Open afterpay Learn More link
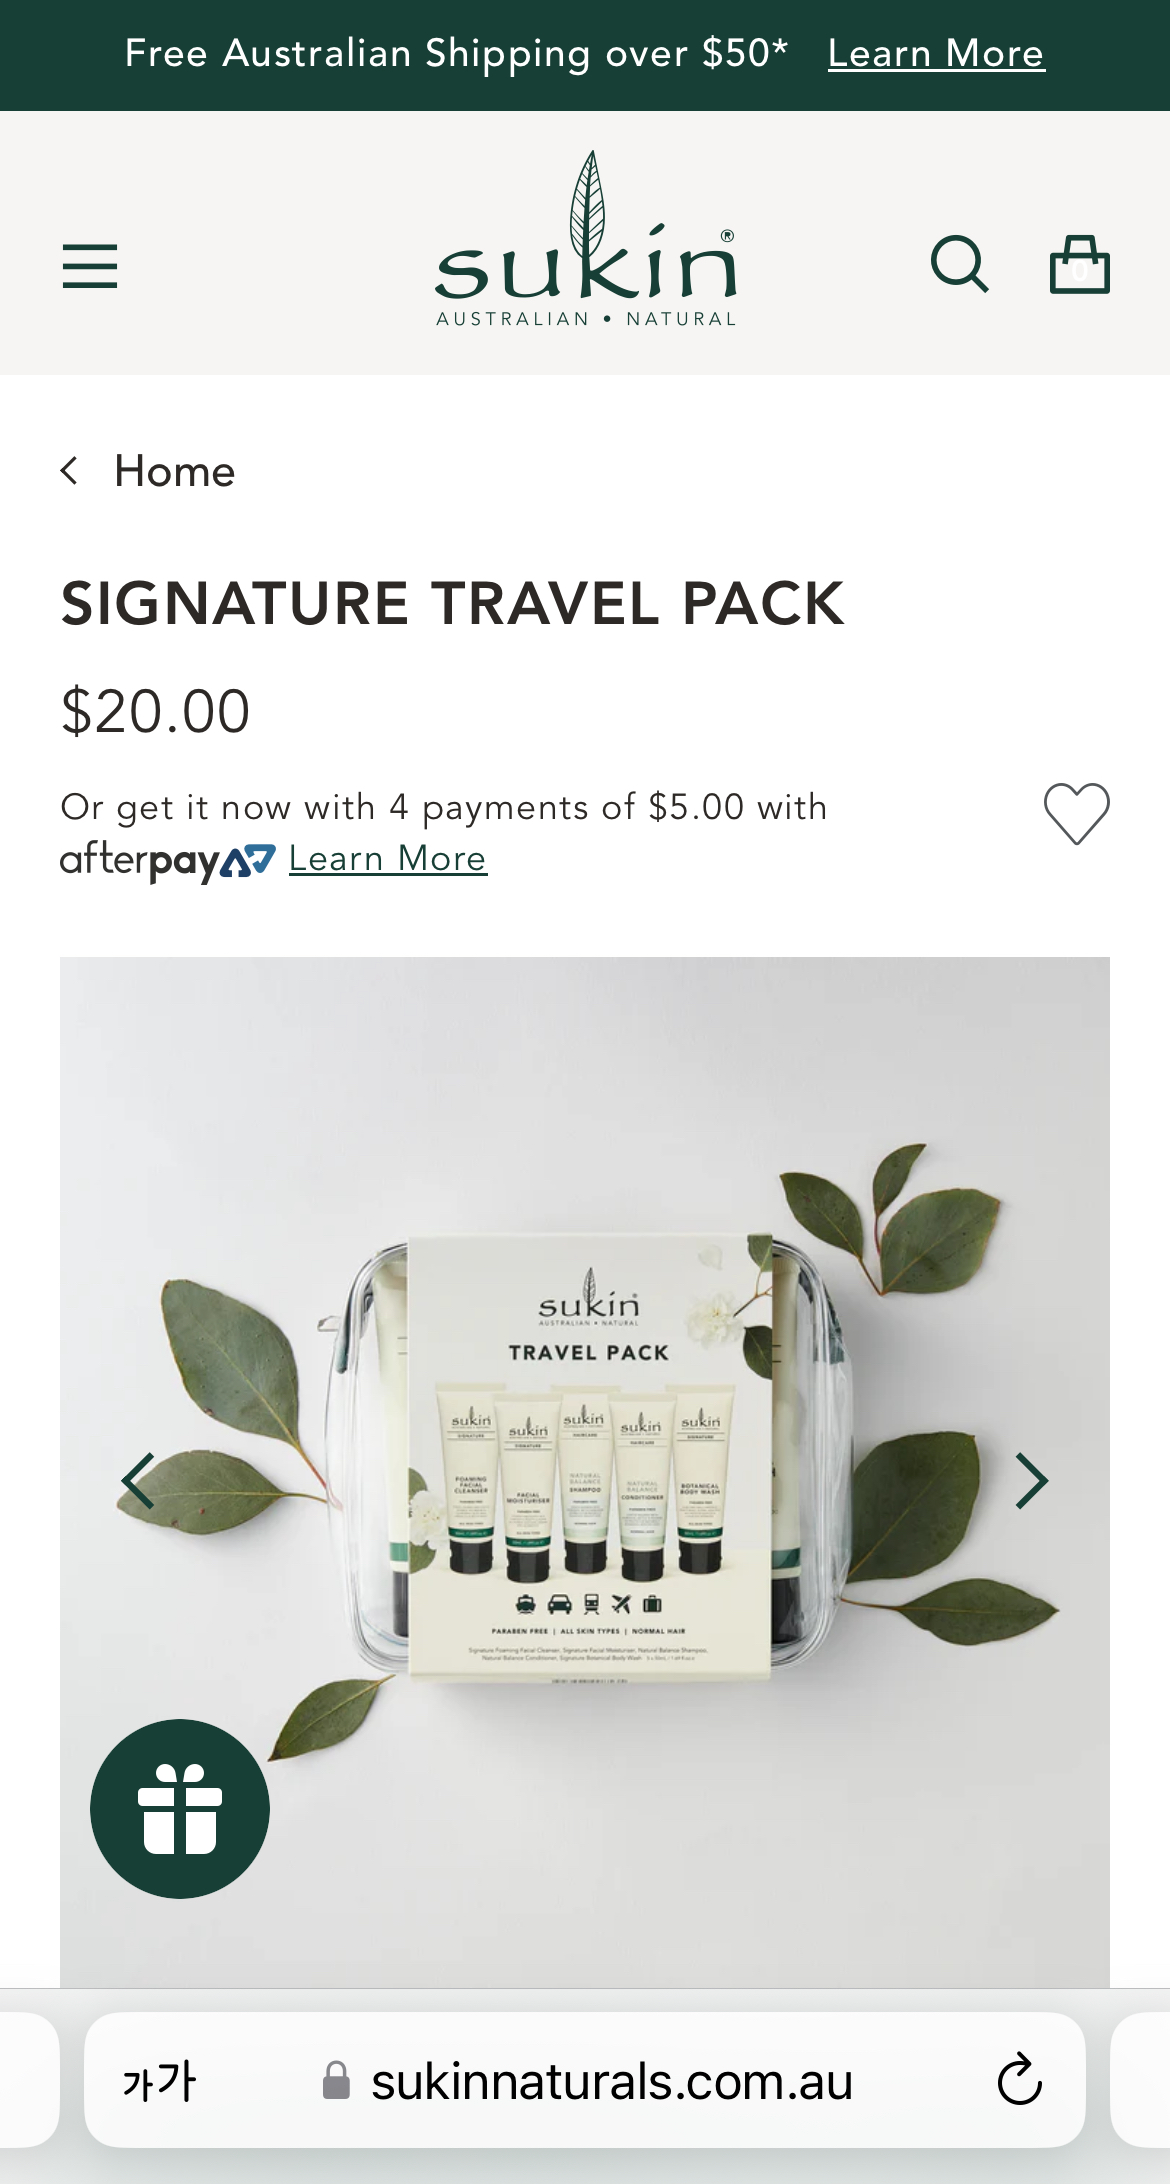This screenshot has height=2184, width=1170. (x=388, y=859)
